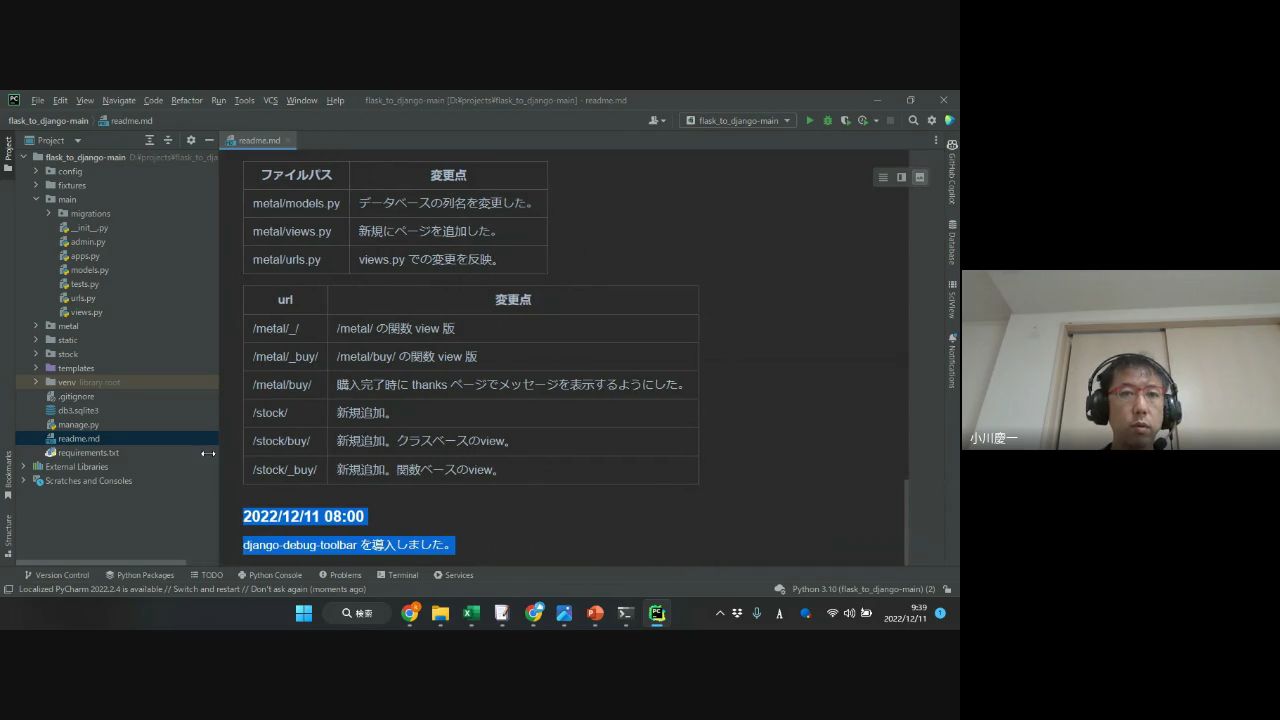Open Project panel options gear
This screenshot has height=720, width=1280.
[x=191, y=141]
